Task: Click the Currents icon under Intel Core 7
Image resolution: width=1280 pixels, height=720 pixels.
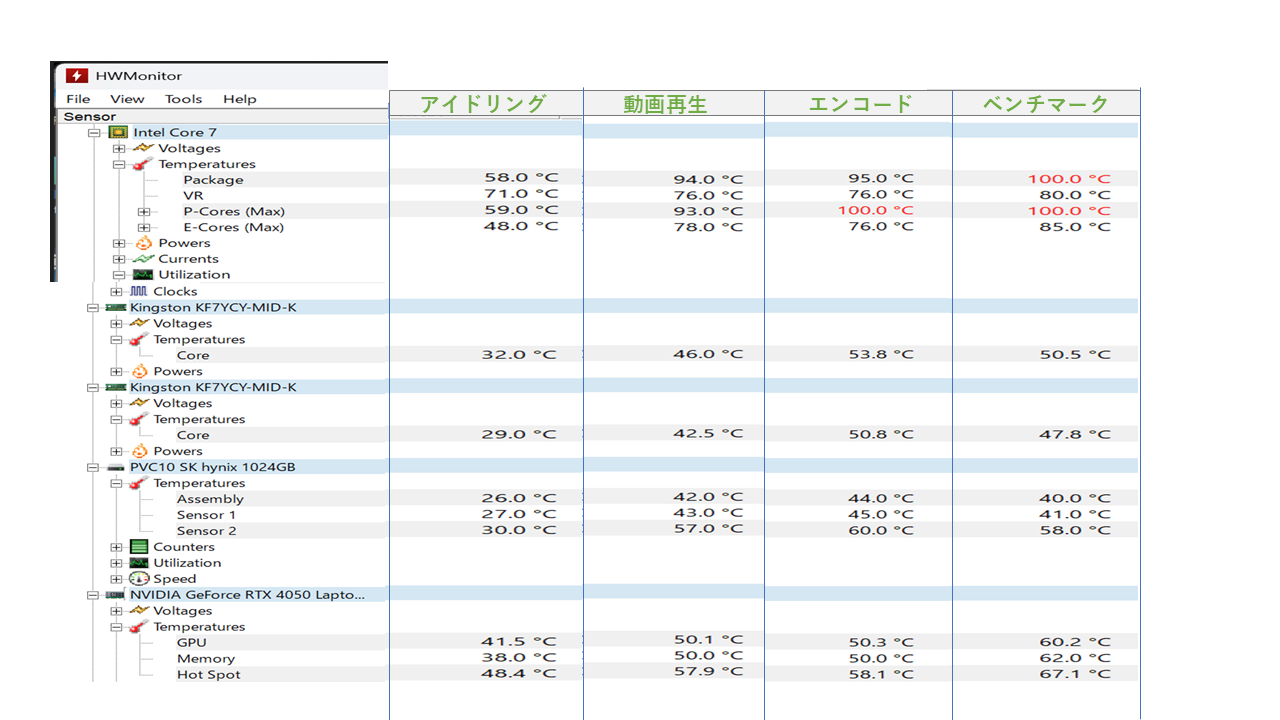Action: (x=143, y=259)
